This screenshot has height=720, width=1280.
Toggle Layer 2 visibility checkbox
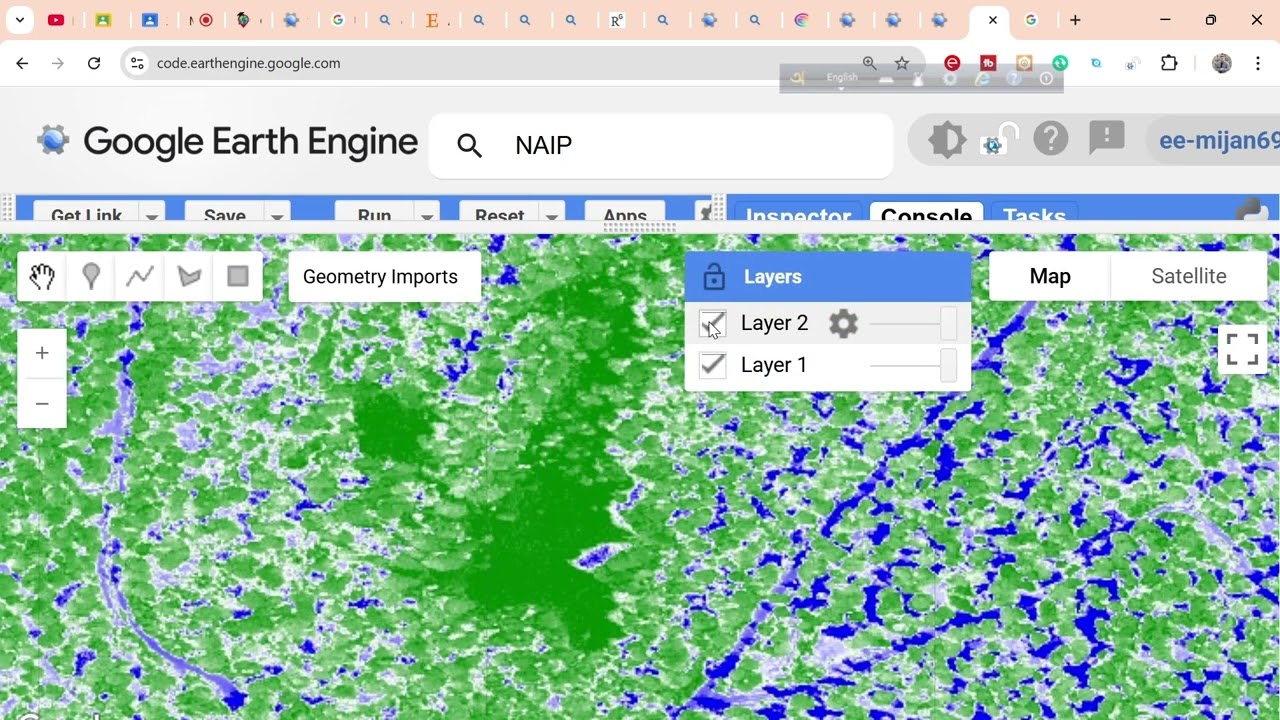[712, 323]
